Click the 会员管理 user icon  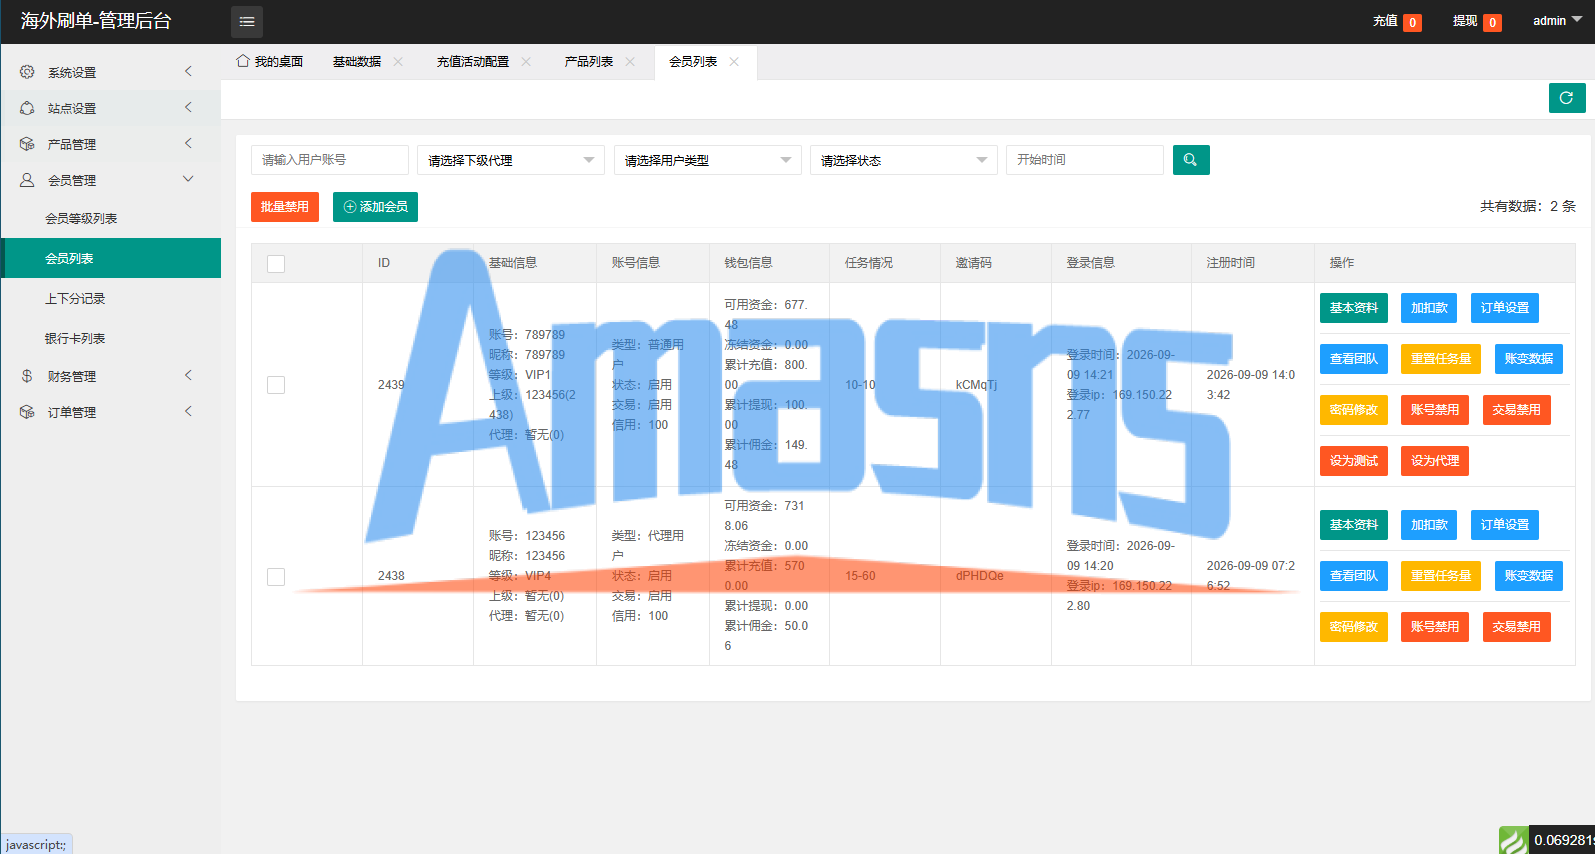coord(27,180)
